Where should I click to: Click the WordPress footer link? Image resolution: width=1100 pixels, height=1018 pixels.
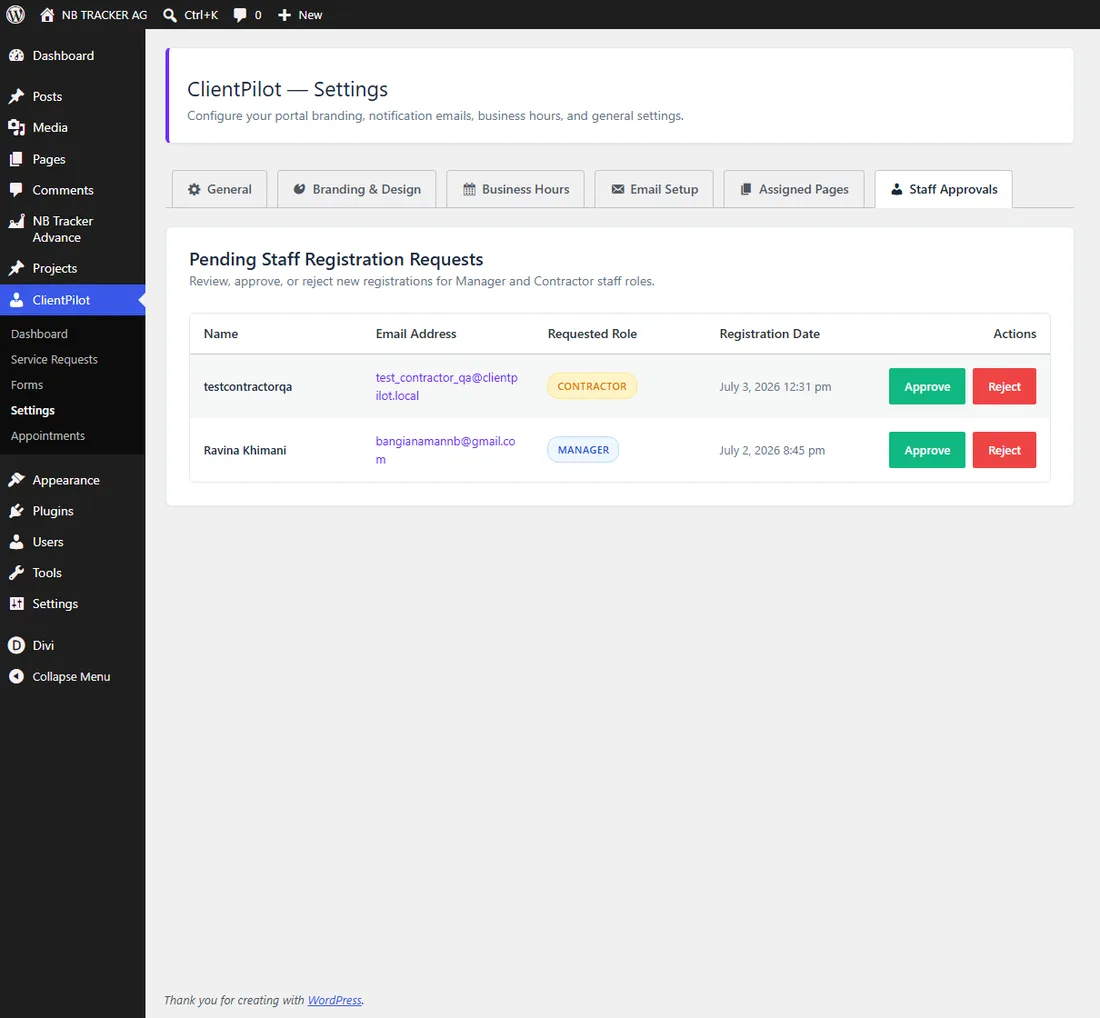[x=335, y=1000]
